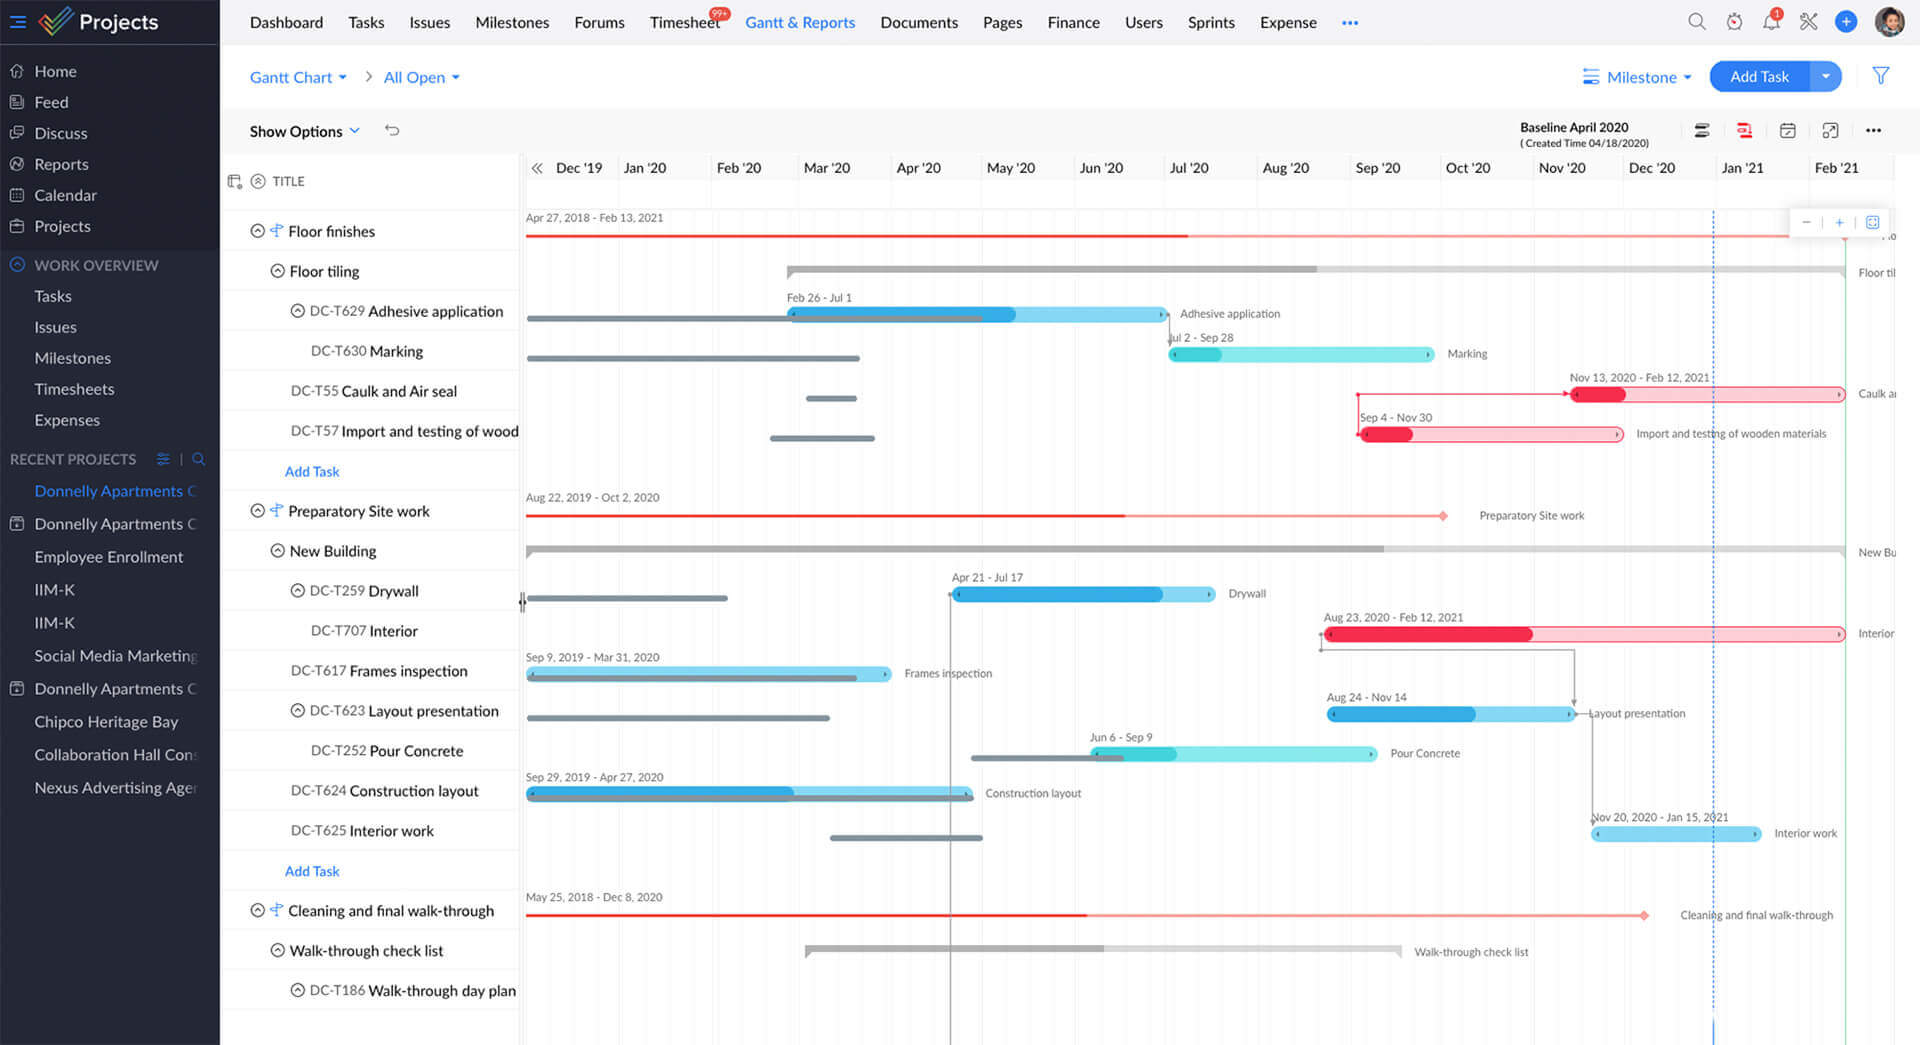Switch to the Documents tab
The width and height of the screenshot is (1920, 1045).
(918, 22)
